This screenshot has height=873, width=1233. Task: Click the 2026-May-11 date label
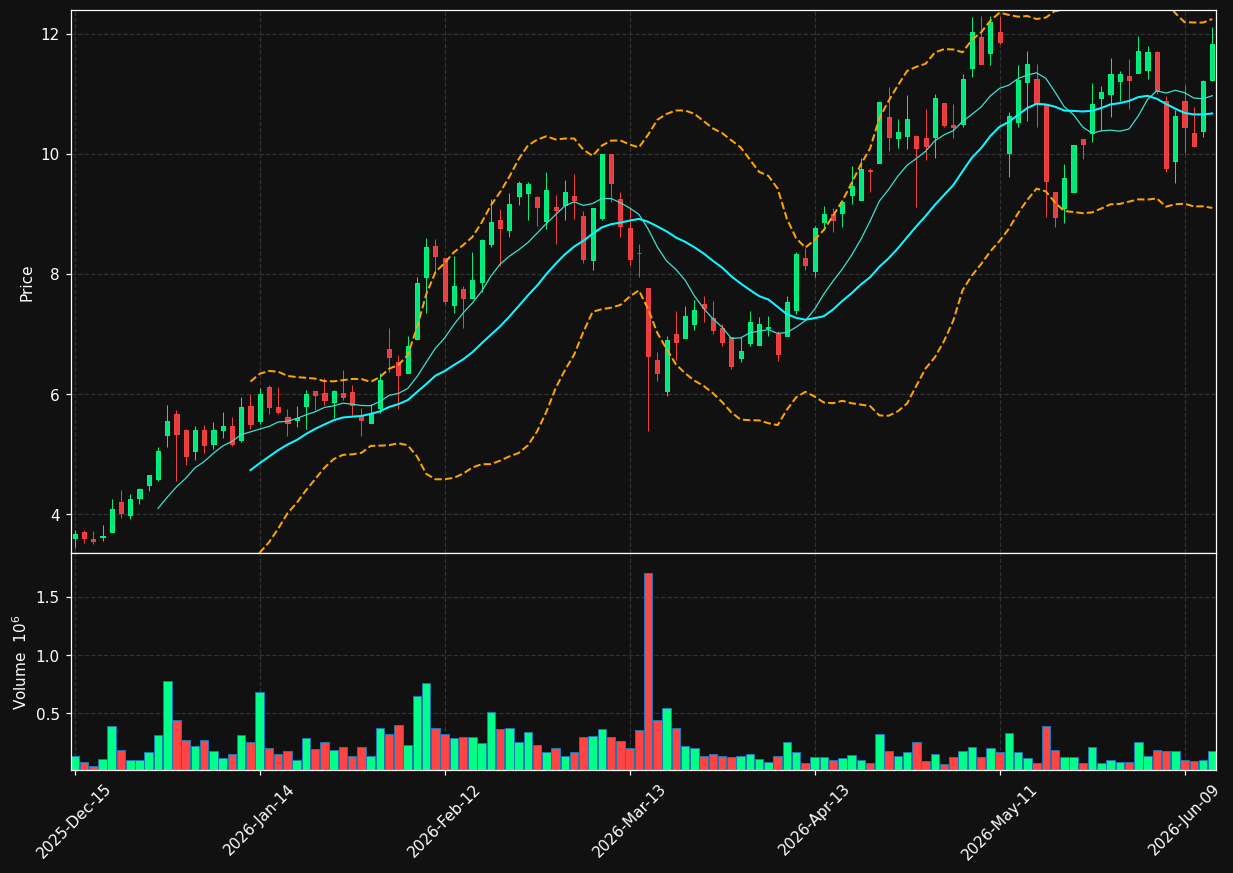[x=998, y=821]
